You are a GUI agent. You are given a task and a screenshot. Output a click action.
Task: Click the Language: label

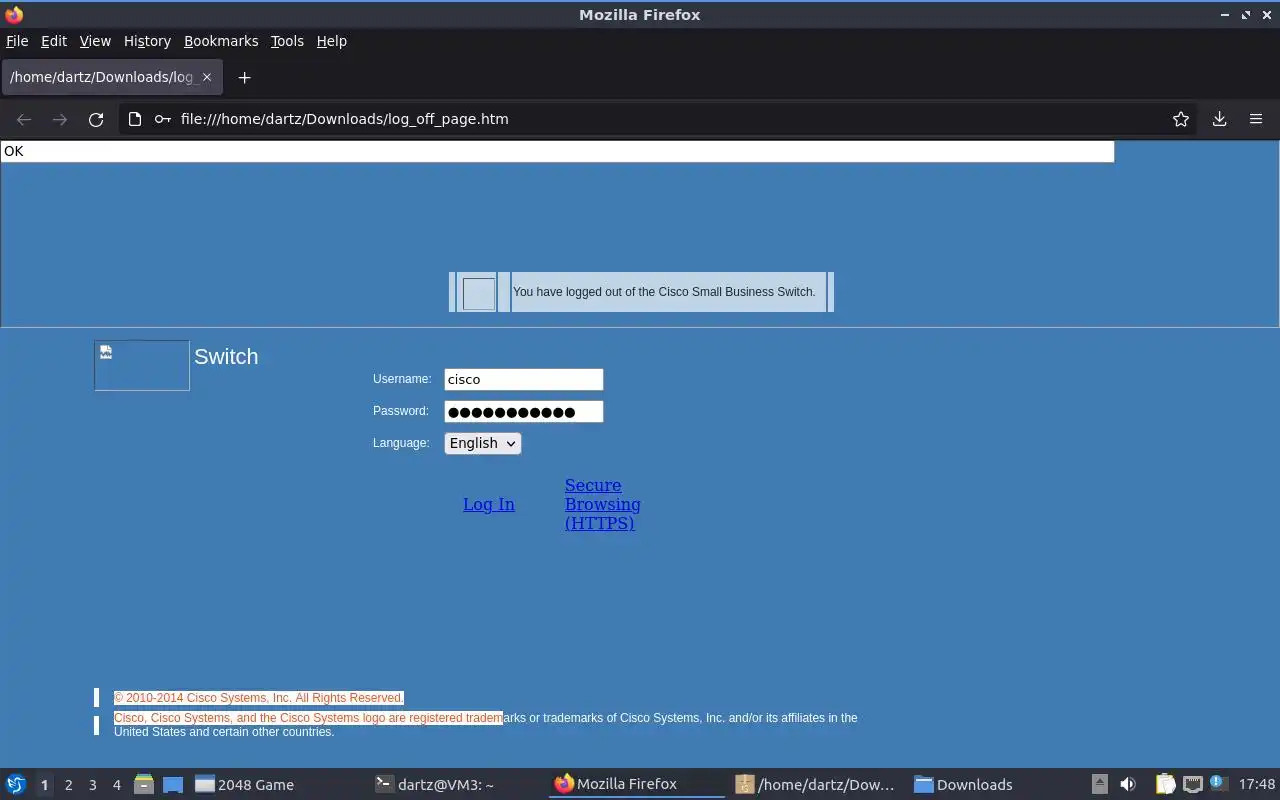pos(401,443)
